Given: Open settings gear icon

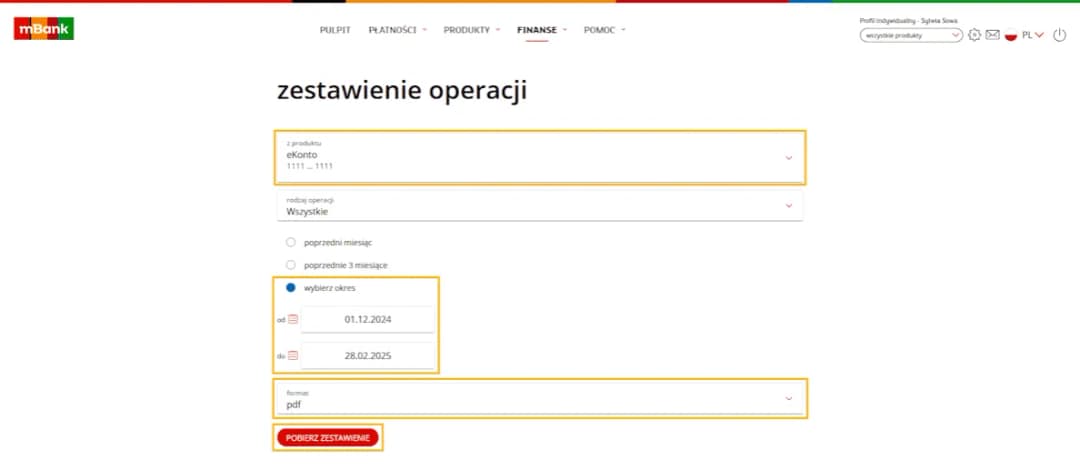Looking at the screenshot, I should pos(975,35).
